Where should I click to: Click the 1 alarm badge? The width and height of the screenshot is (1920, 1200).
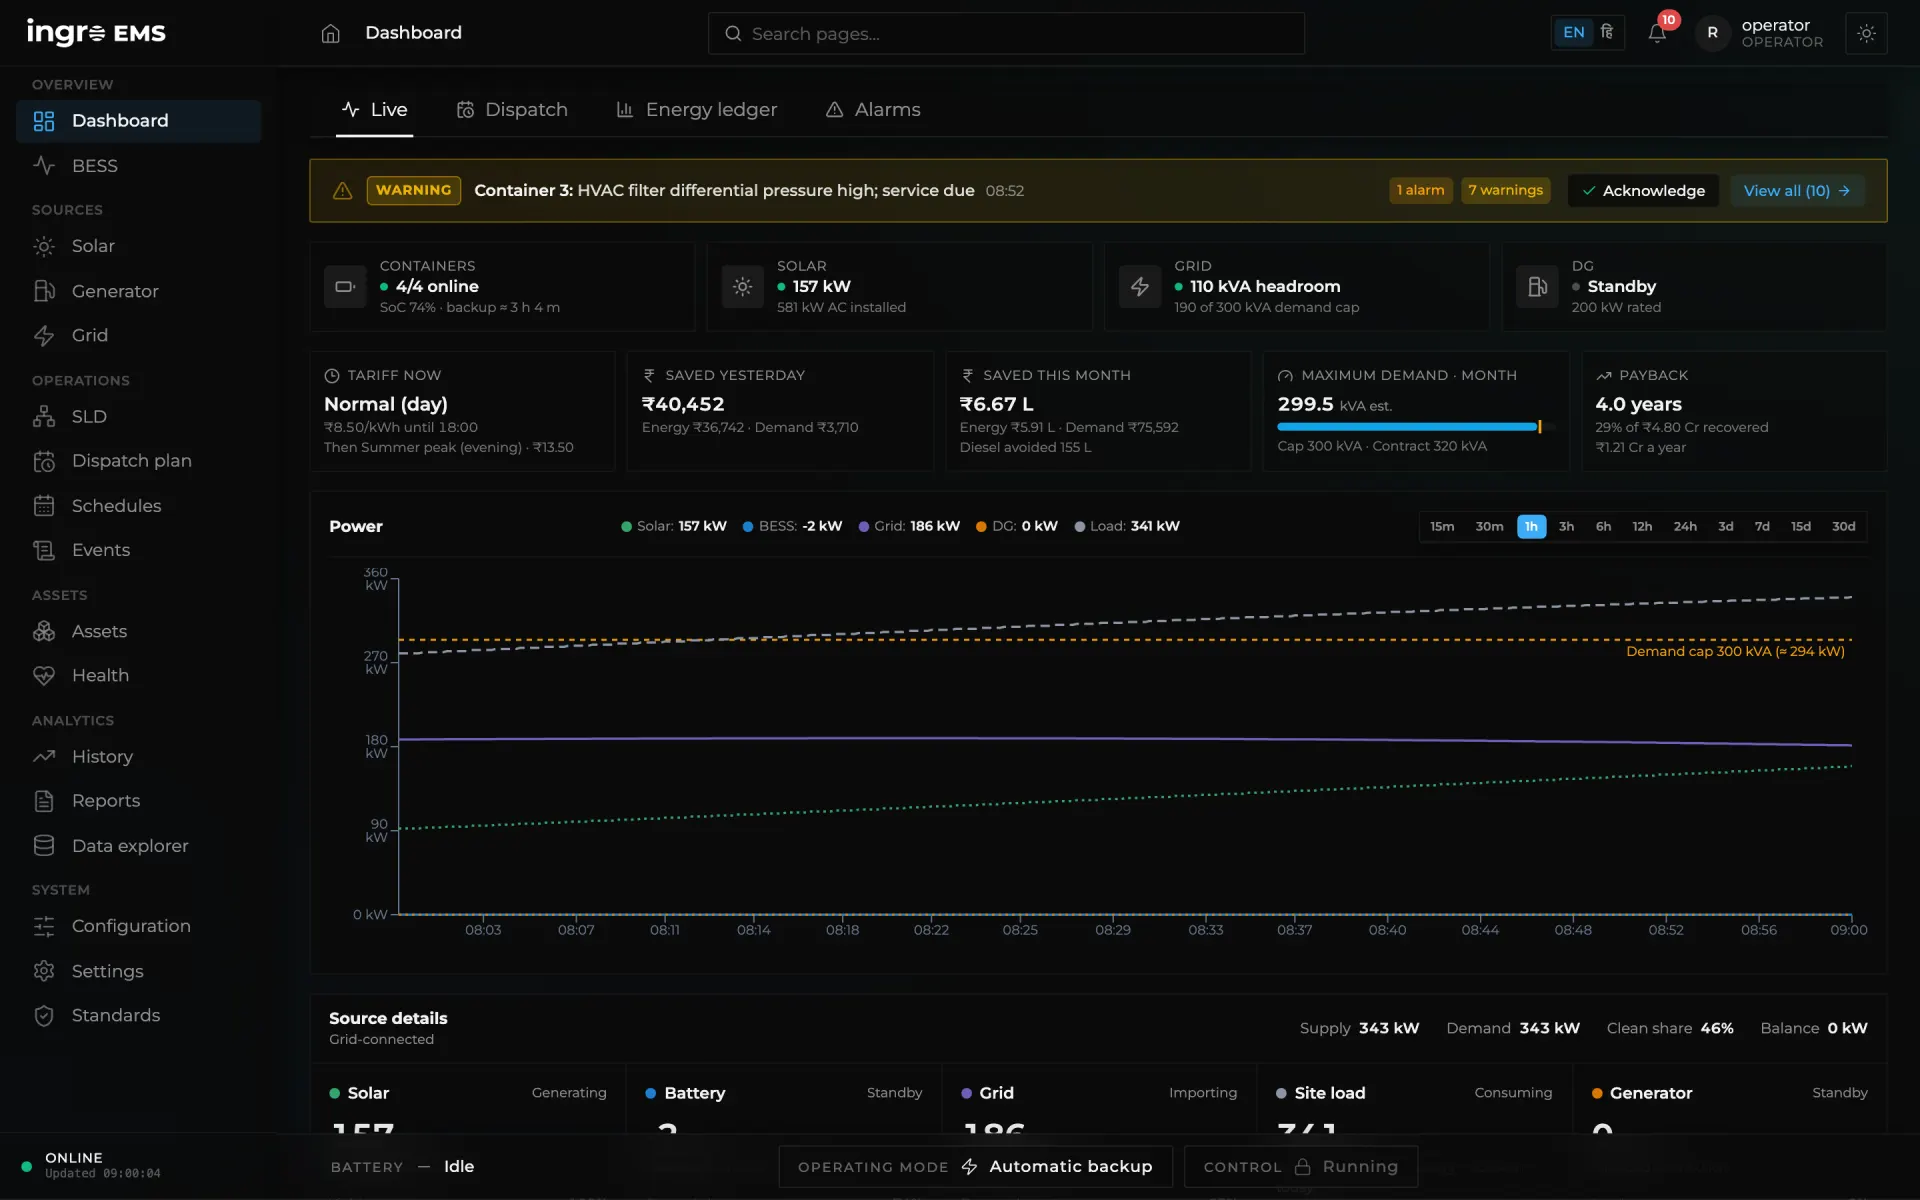pyautogui.click(x=1420, y=190)
